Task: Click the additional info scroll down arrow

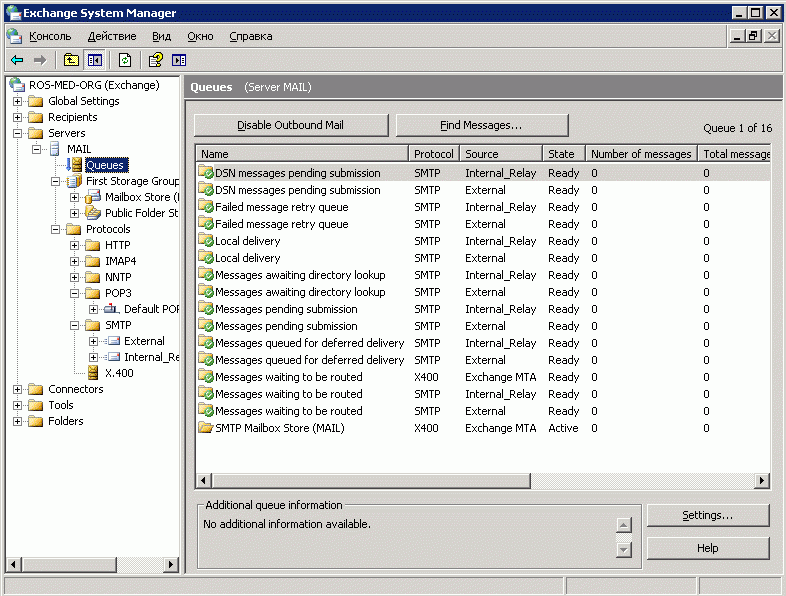Action: [624, 550]
